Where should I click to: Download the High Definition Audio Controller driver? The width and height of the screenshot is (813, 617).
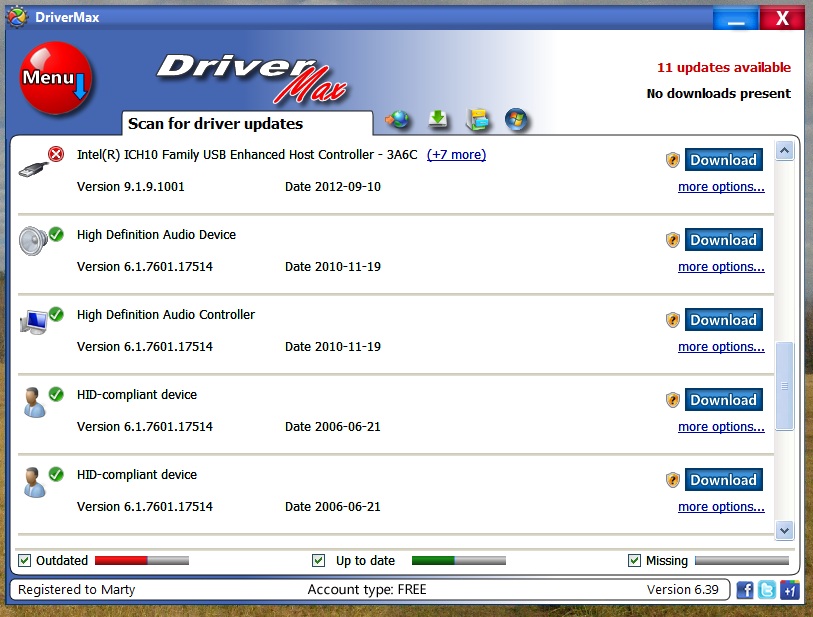point(723,319)
